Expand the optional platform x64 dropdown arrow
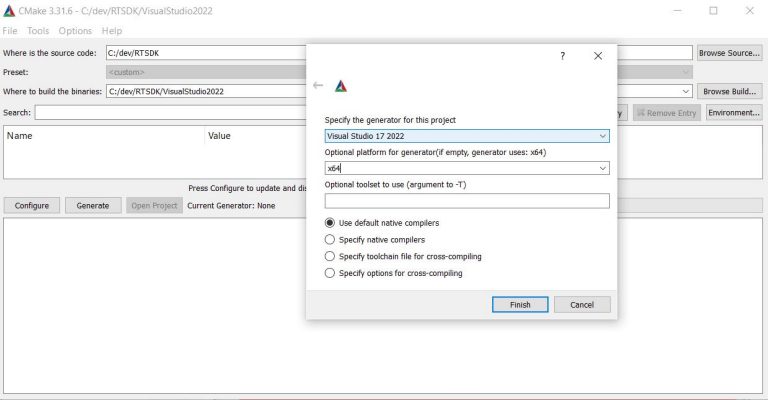 [603, 168]
